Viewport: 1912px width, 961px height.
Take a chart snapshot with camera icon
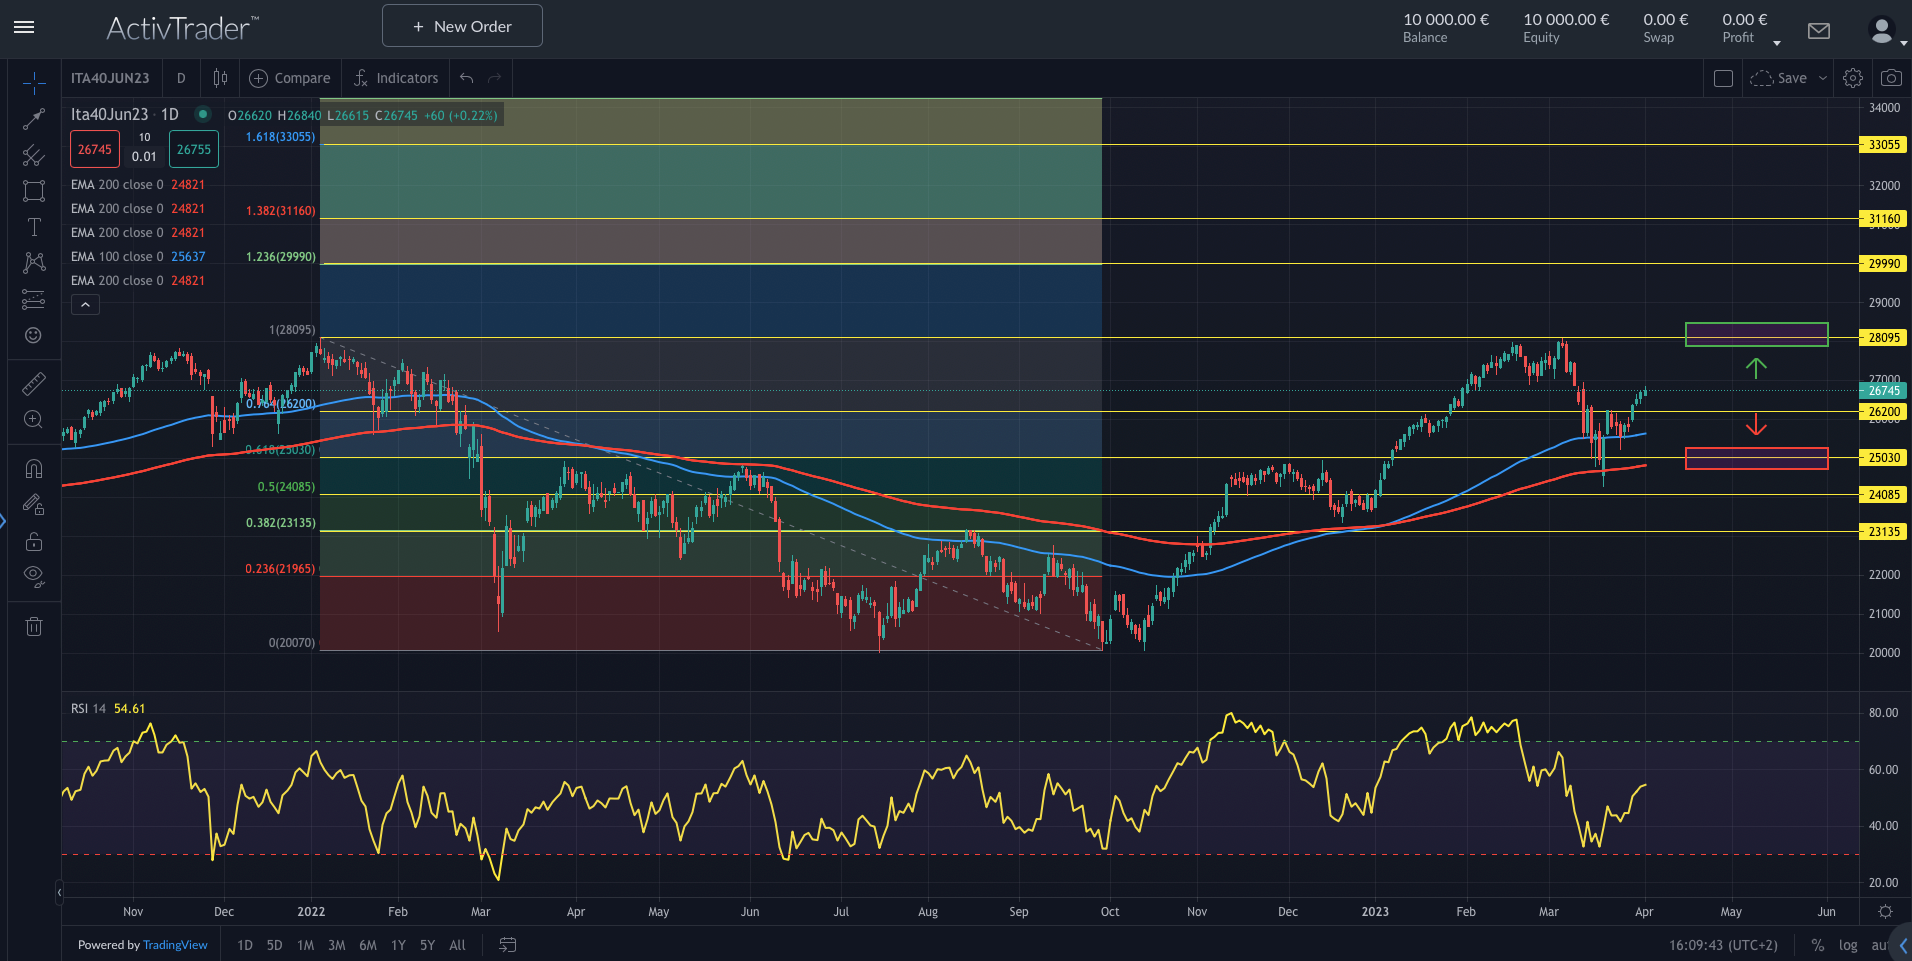tap(1890, 78)
